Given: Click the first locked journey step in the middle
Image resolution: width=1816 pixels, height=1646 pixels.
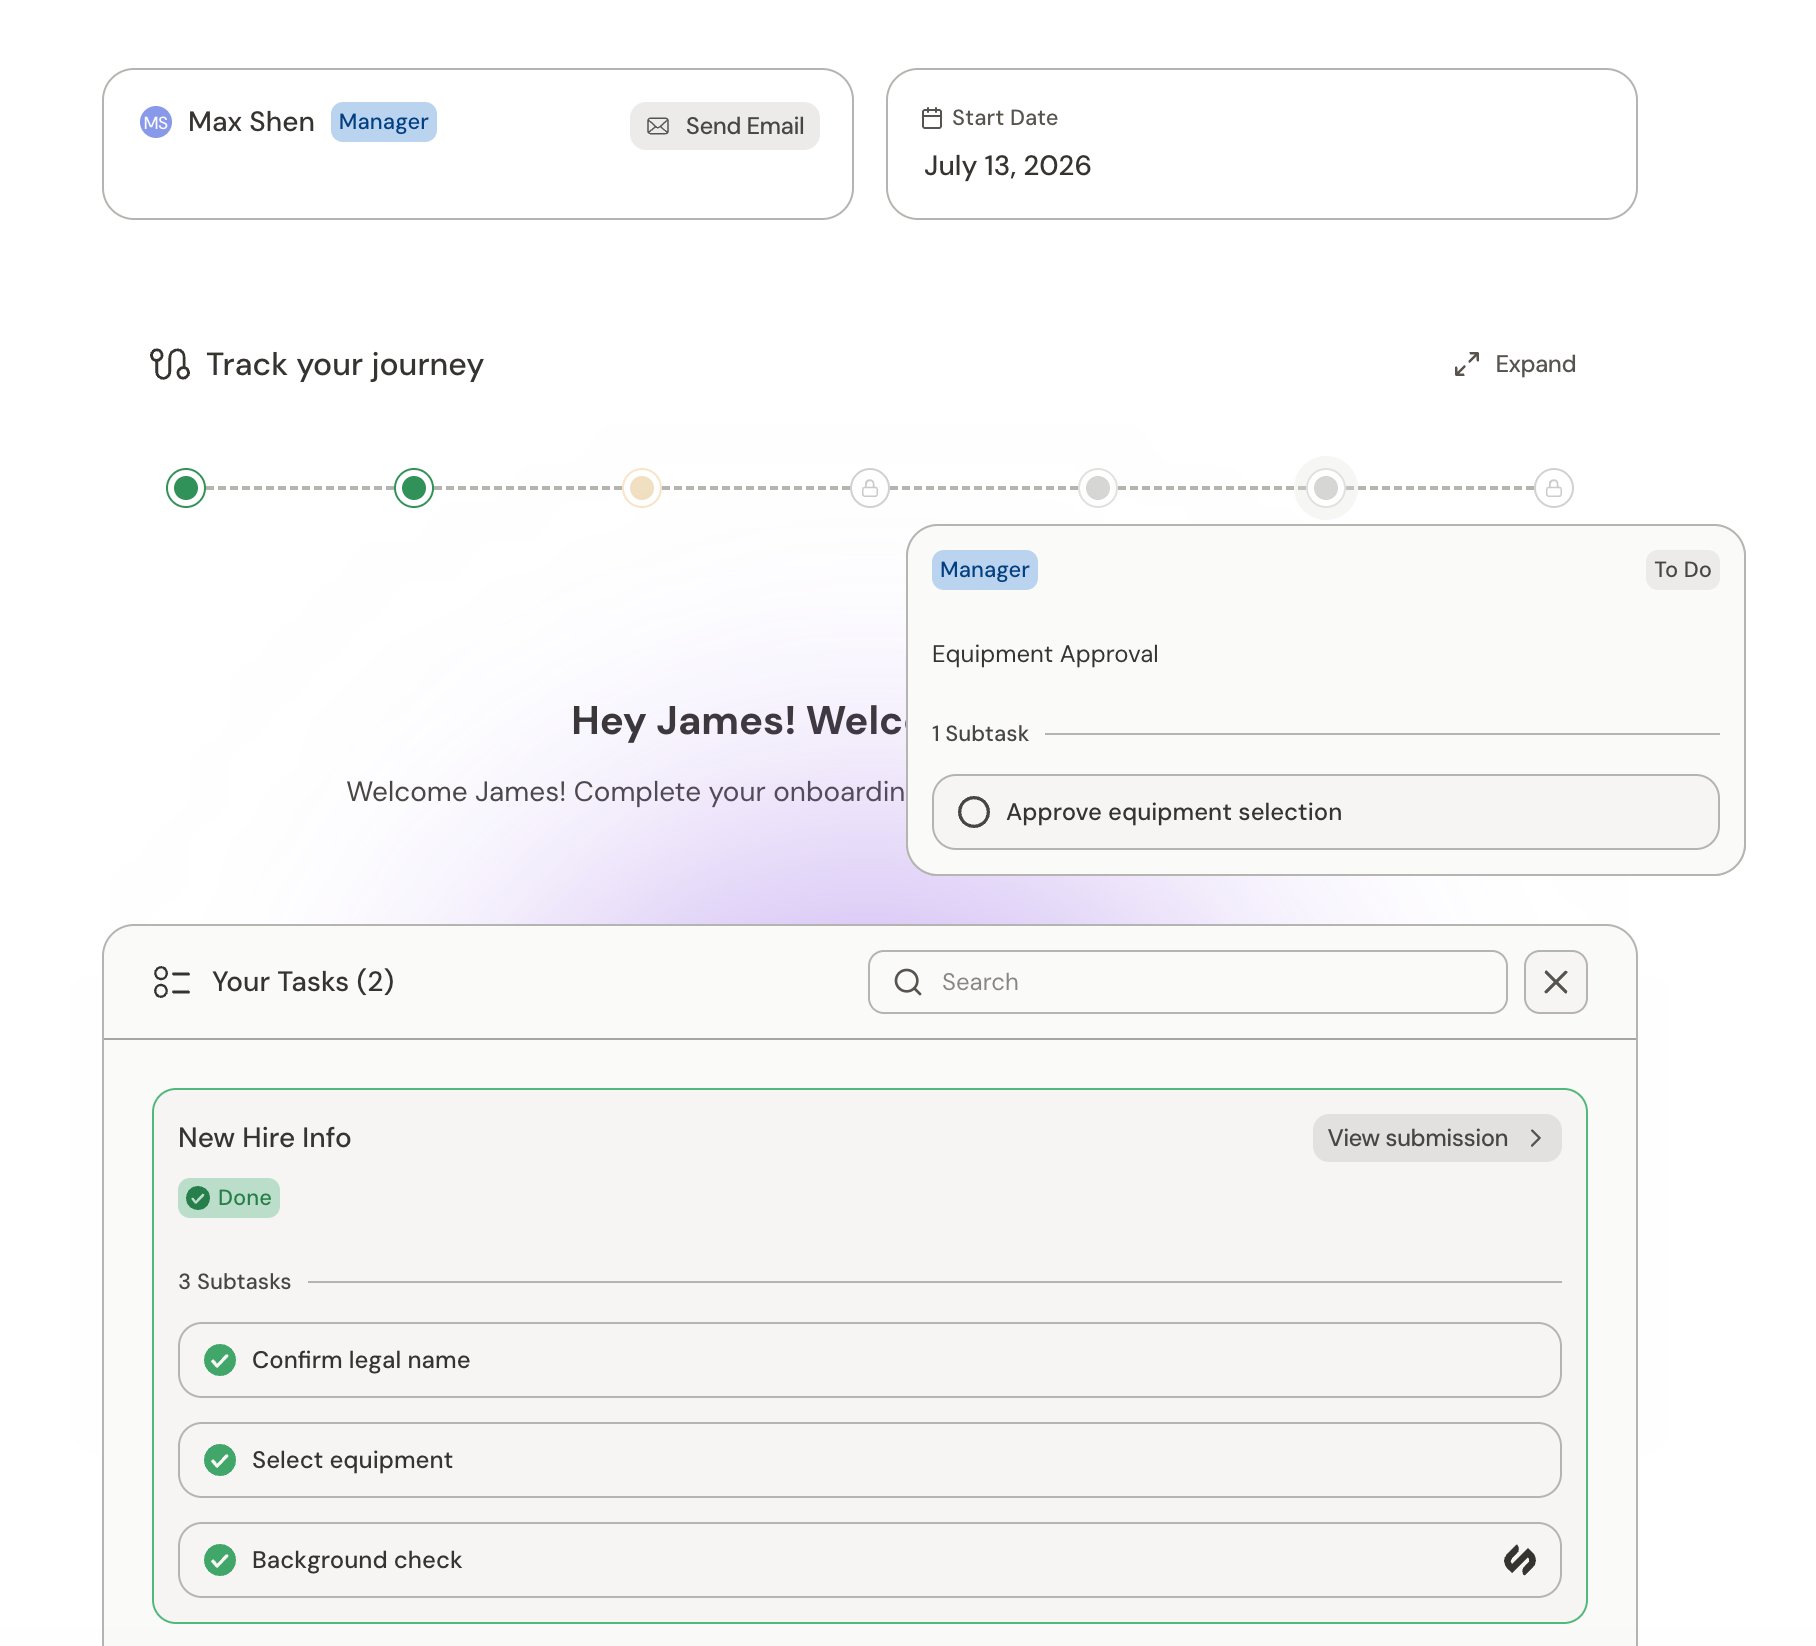Looking at the screenshot, I should tap(870, 488).
